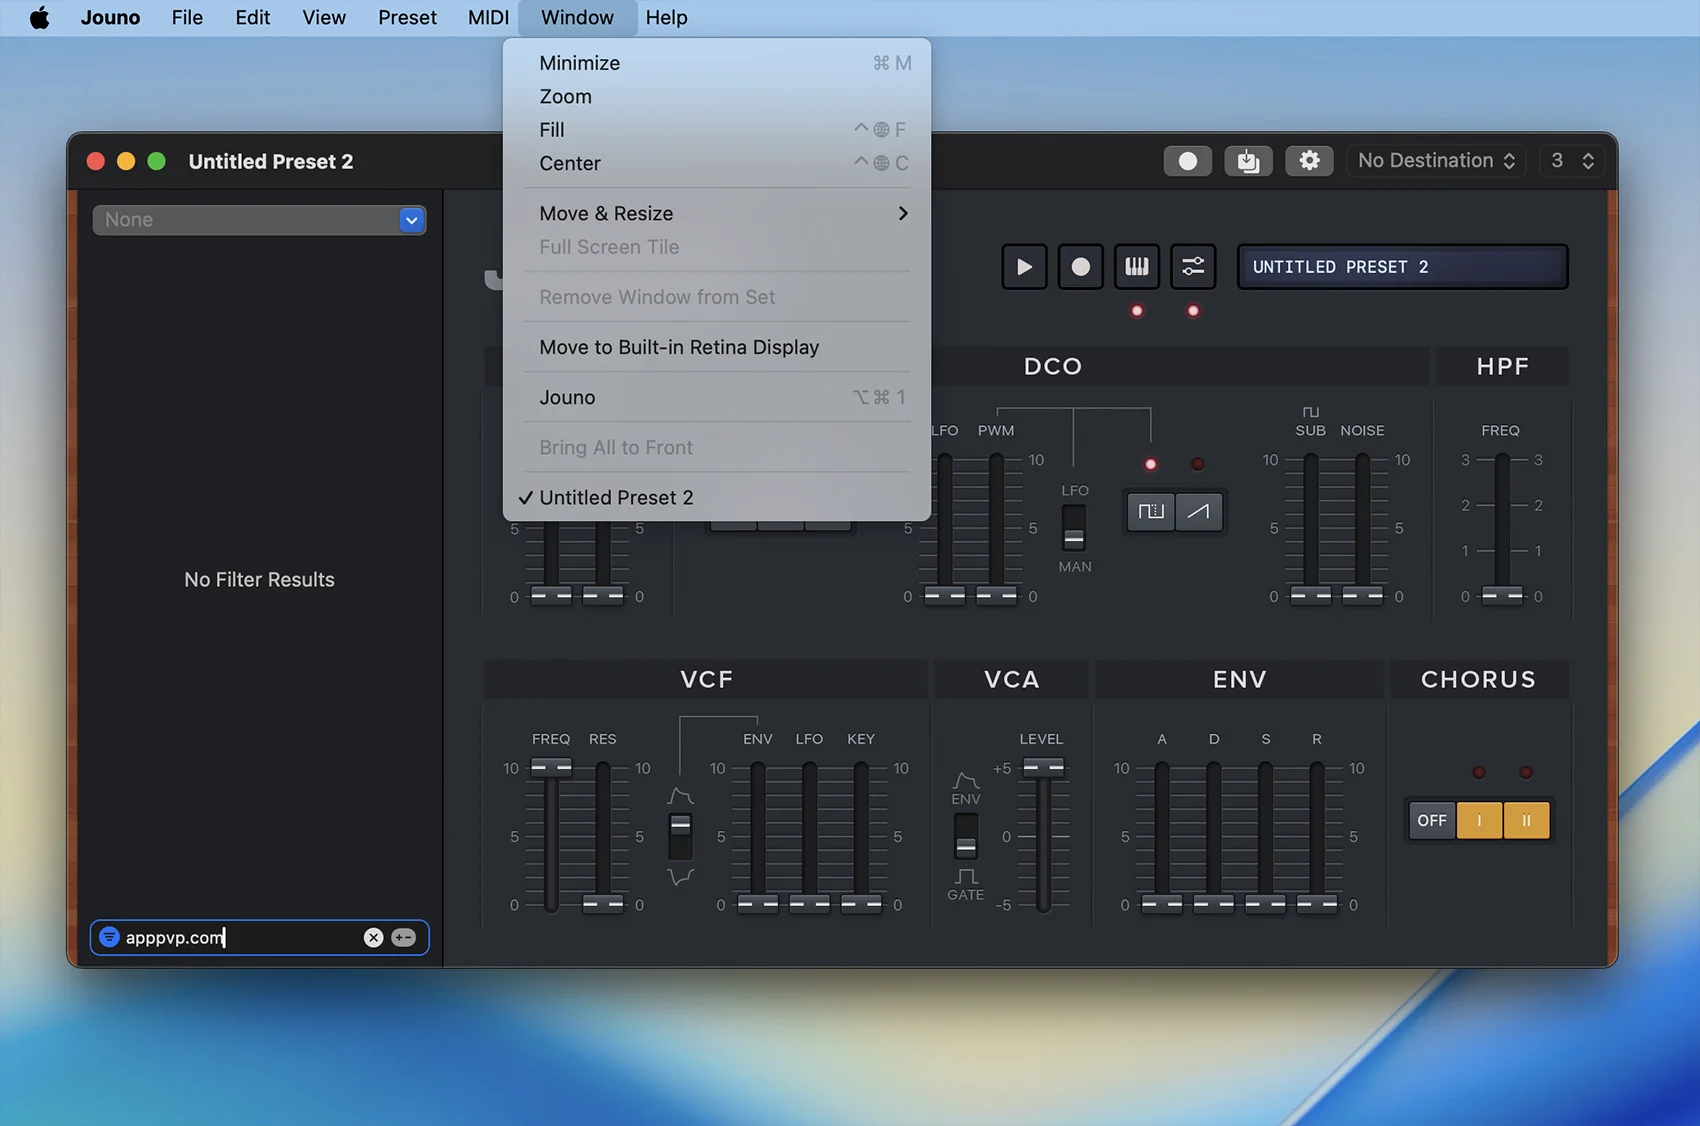Open the sliders settings icon
Viewport: 1700px width, 1126px height.
click(1193, 267)
